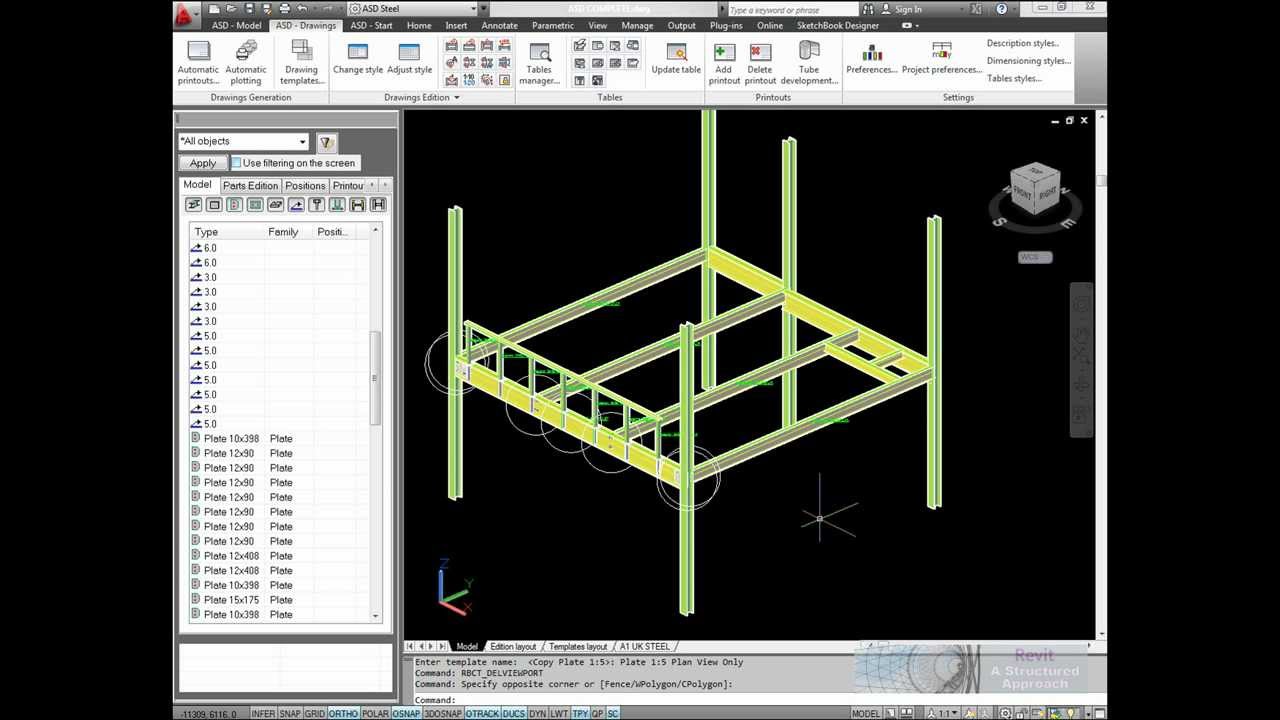Select Edition layout tab
This screenshot has height=720, width=1280.
[x=513, y=647]
